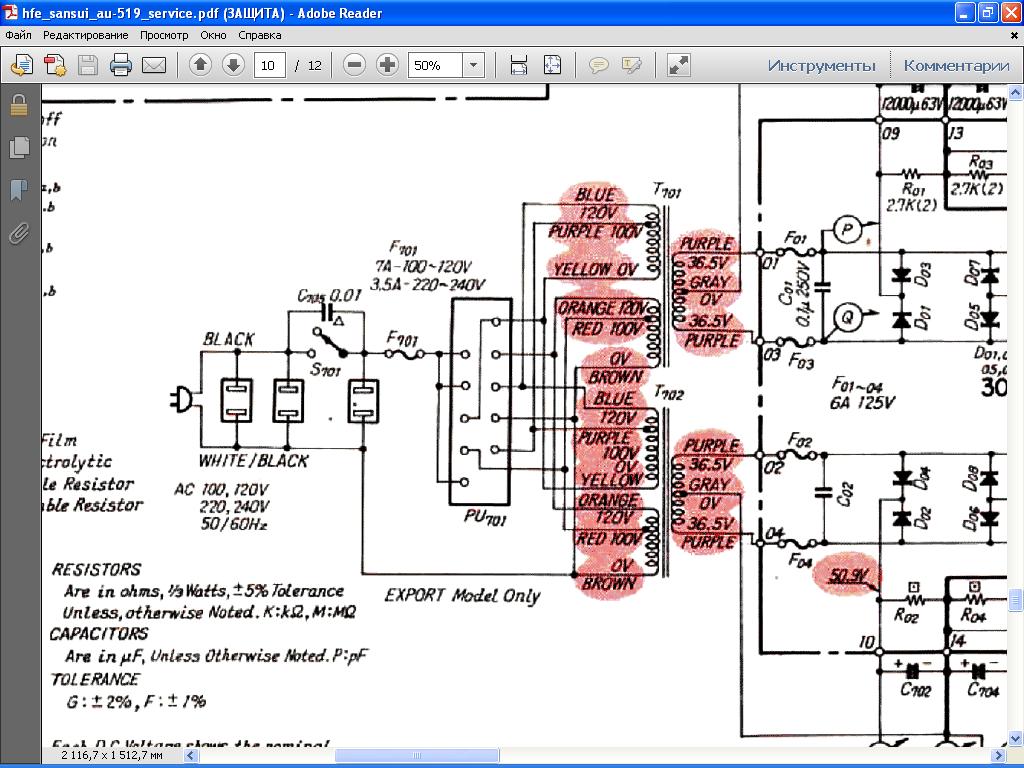Image resolution: width=1024 pixels, height=768 pixels.
Task: Open the Инструменты pane
Action: 821,66
